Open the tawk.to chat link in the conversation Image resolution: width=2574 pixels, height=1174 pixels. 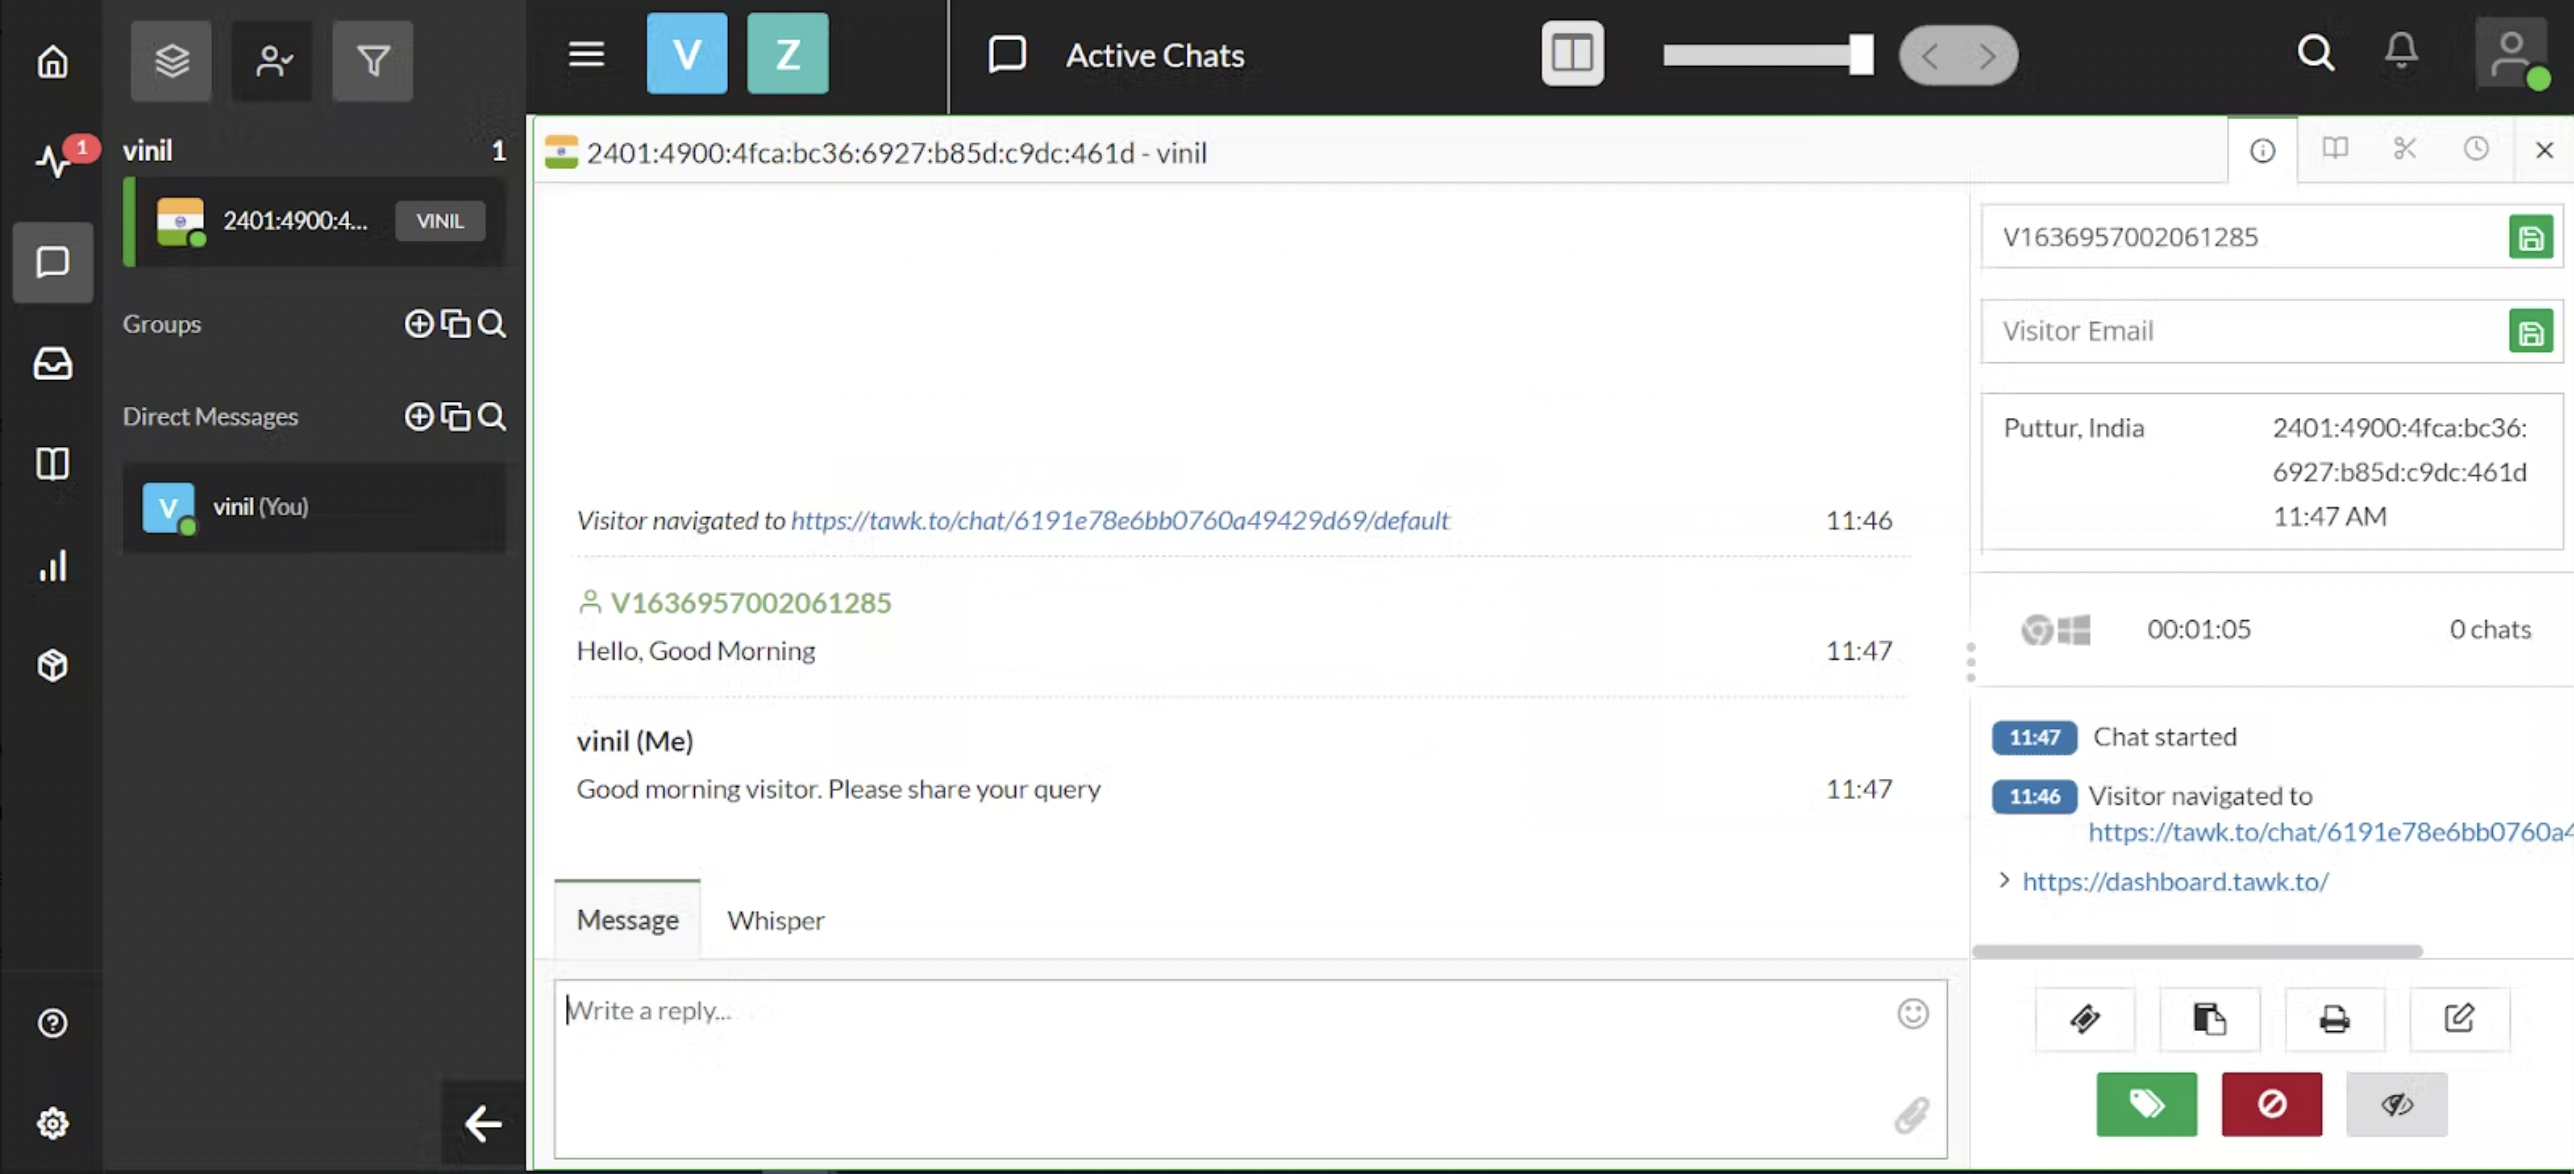(x=1119, y=520)
